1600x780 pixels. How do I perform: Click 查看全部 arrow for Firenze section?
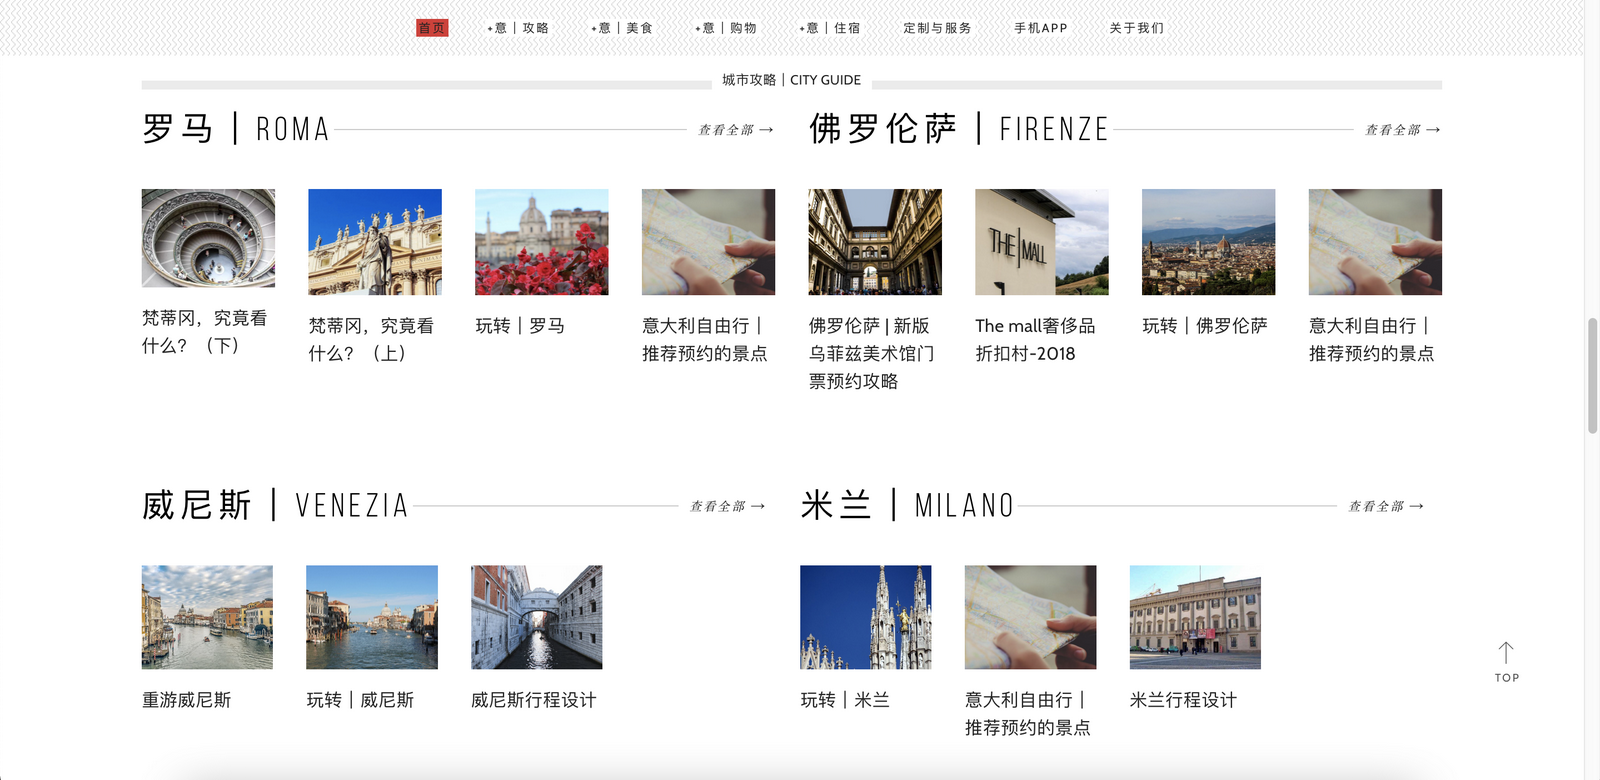[1403, 130]
